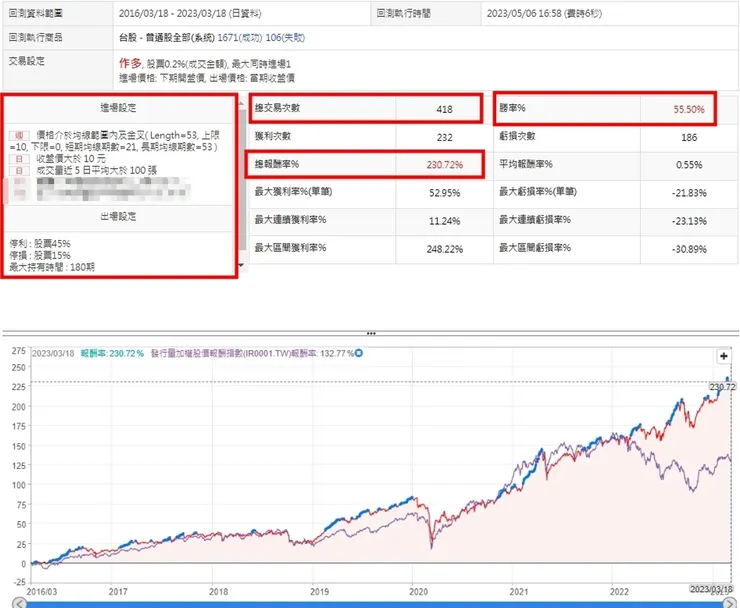Click the right handle of the chart range slider
This screenshot has width=740, height=608.
pos(729,603)
